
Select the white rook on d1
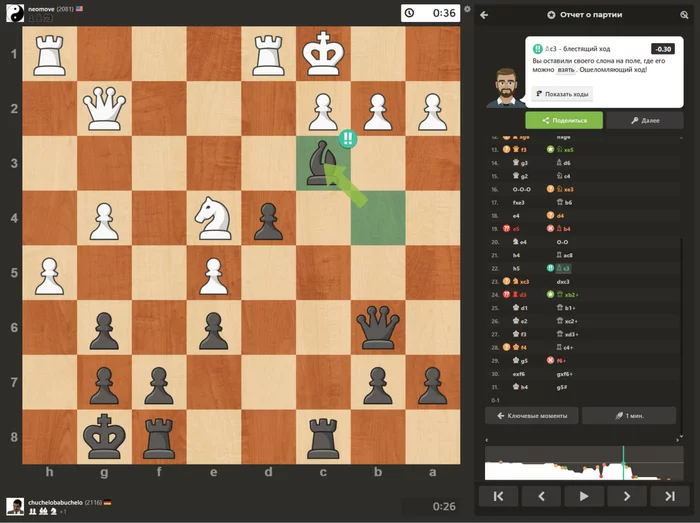(x=268, y=54)
